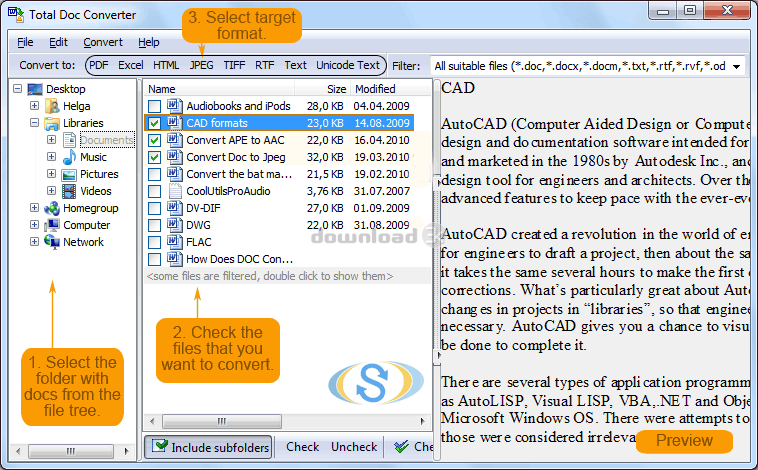
Task: Click the file list scroll right arrow
Action: (x=423, y=421)
